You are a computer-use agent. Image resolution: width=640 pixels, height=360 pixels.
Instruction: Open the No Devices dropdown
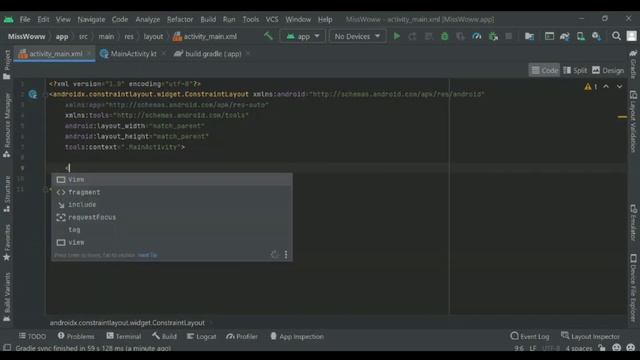tap(357, 36)
